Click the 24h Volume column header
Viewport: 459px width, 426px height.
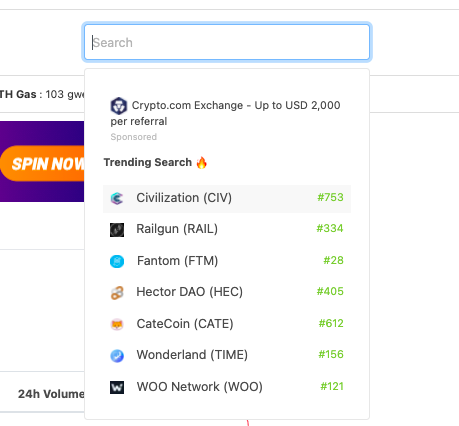click(x=51, y=394)
